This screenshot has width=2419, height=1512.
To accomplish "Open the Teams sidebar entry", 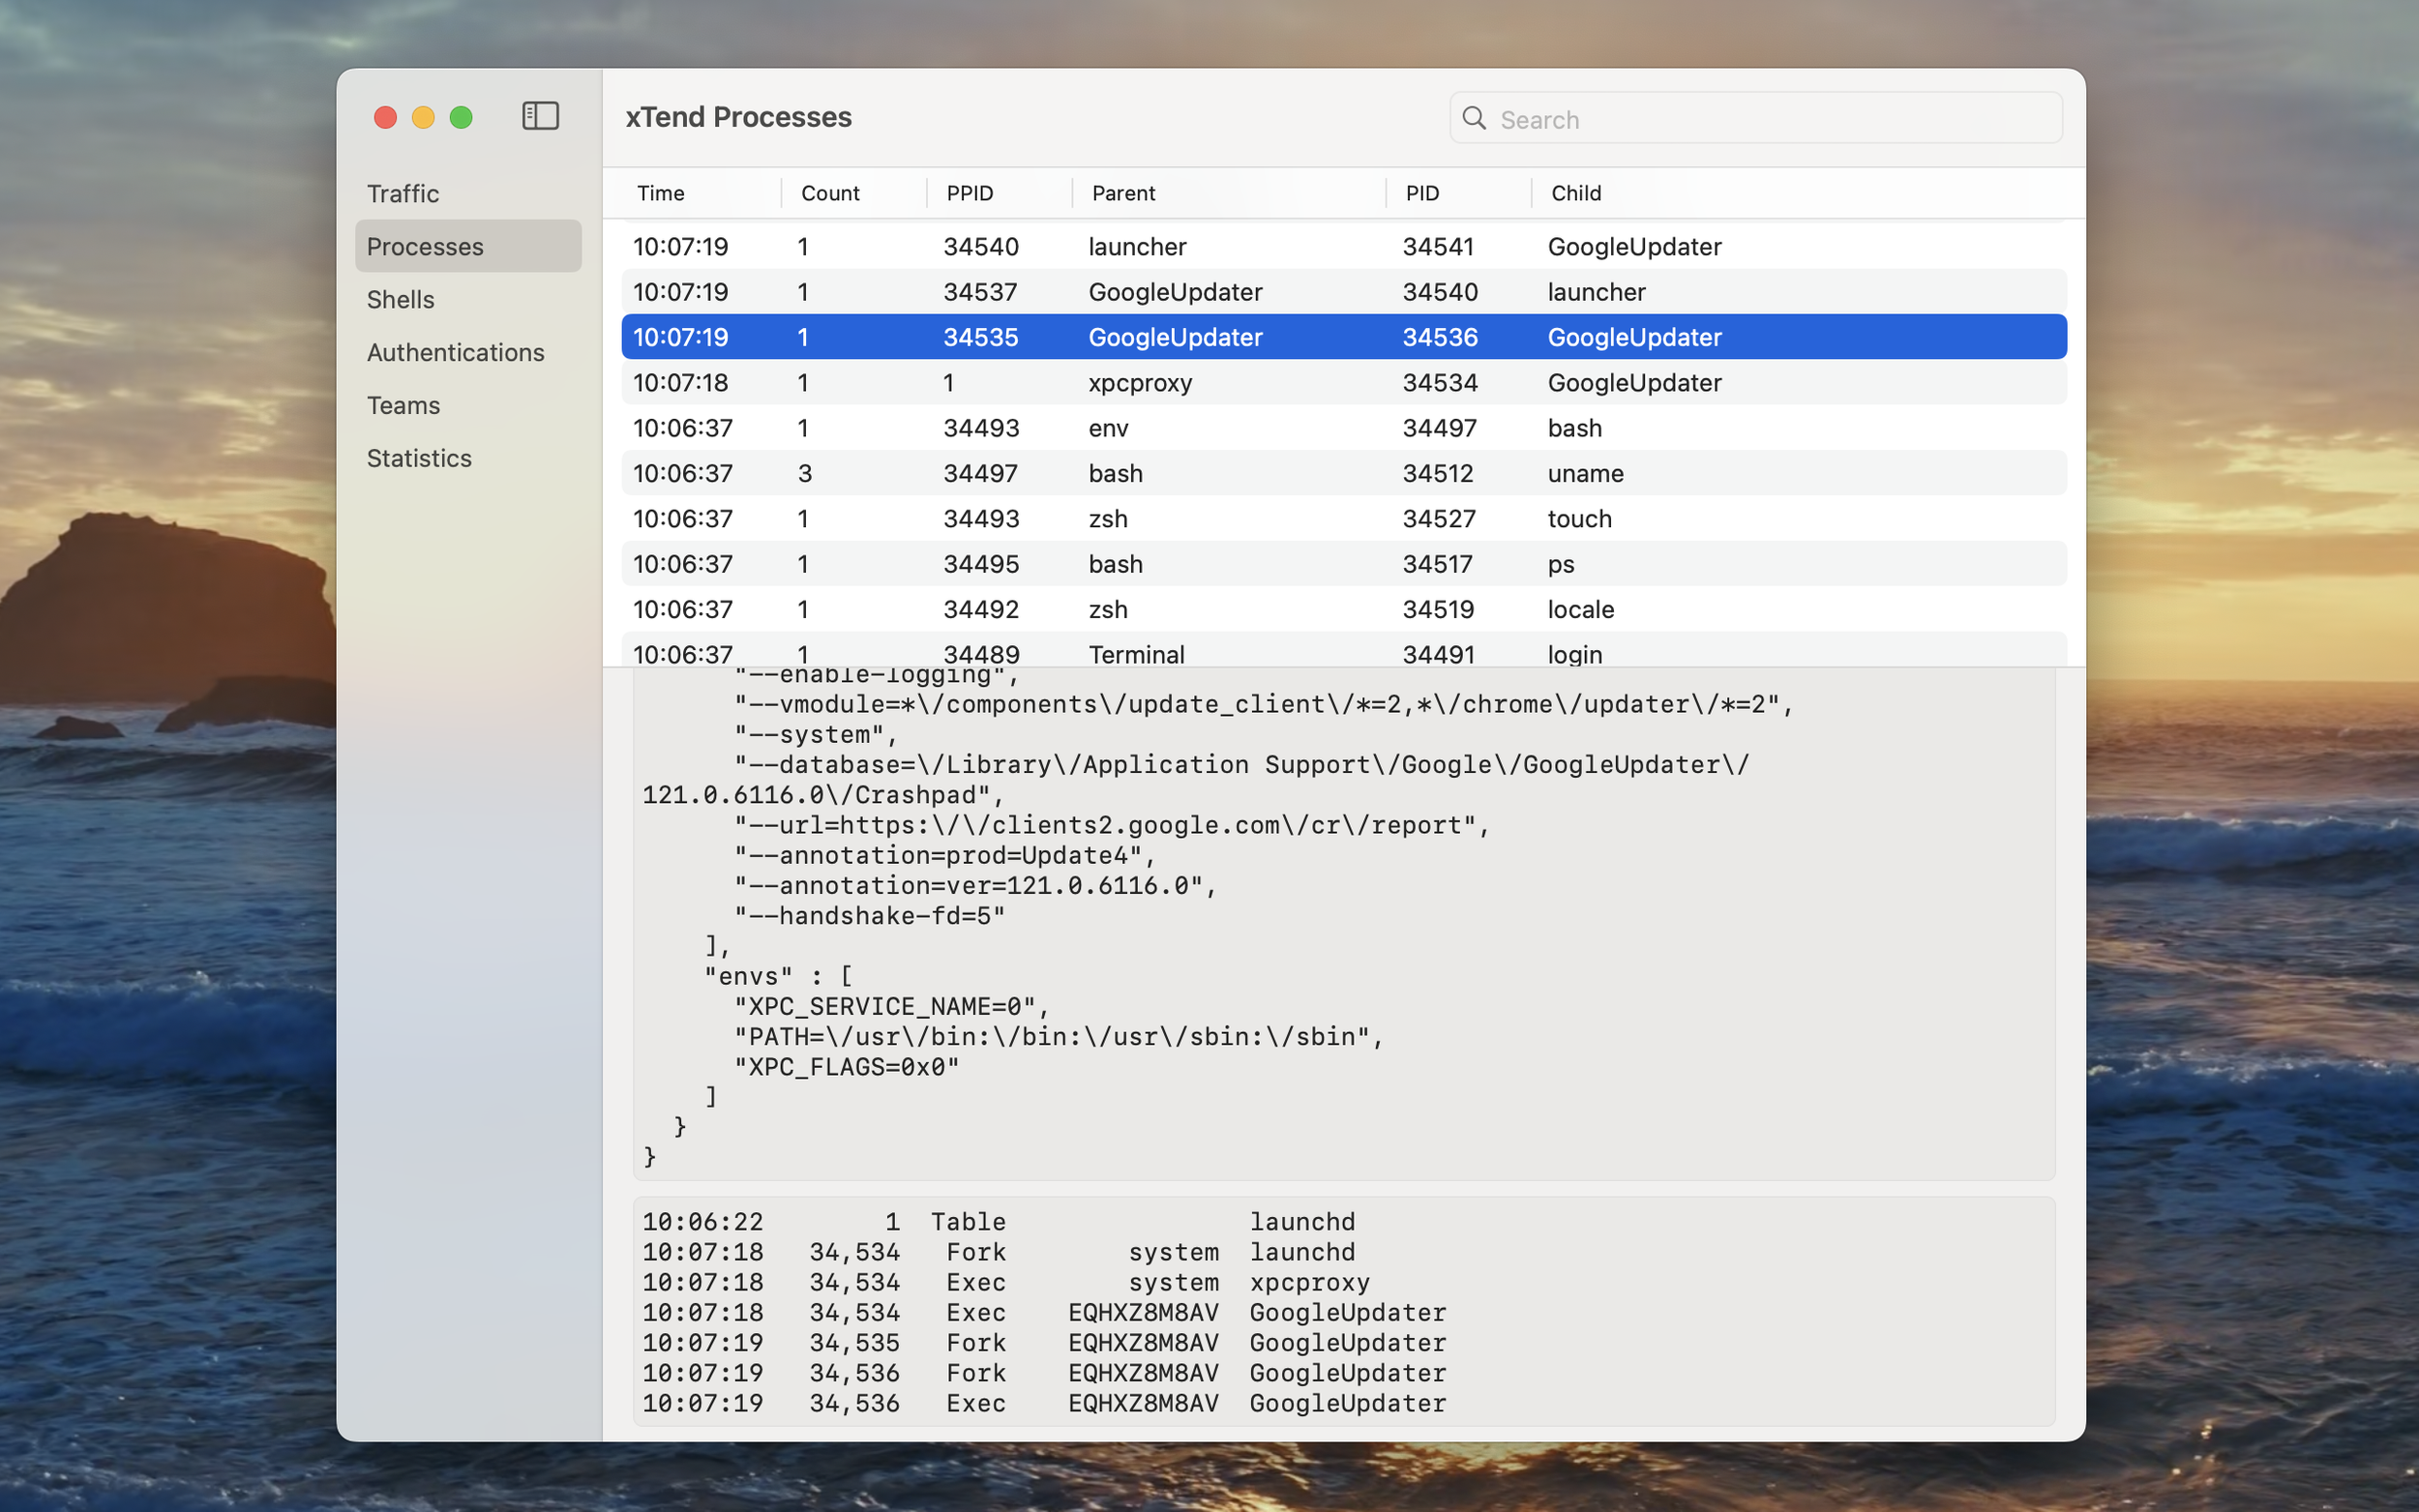I will tap(403, 405).
